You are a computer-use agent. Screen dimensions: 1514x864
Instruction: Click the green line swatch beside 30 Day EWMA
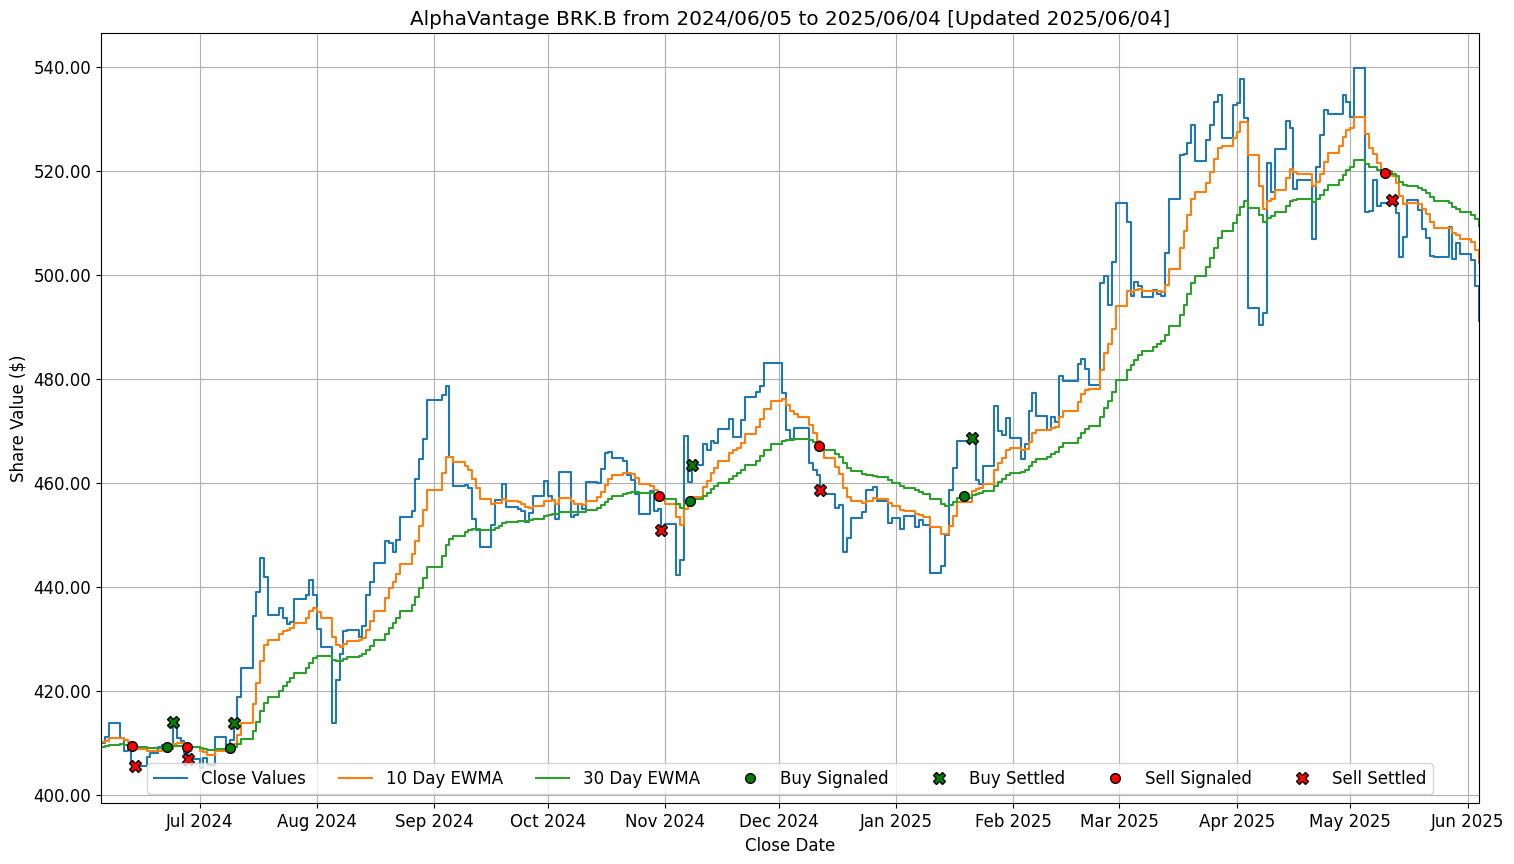(554, 778)
